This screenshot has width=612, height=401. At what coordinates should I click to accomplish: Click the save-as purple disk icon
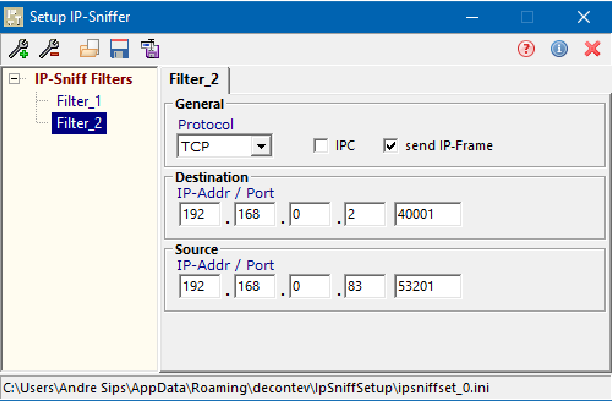click(x=150, y=49)
